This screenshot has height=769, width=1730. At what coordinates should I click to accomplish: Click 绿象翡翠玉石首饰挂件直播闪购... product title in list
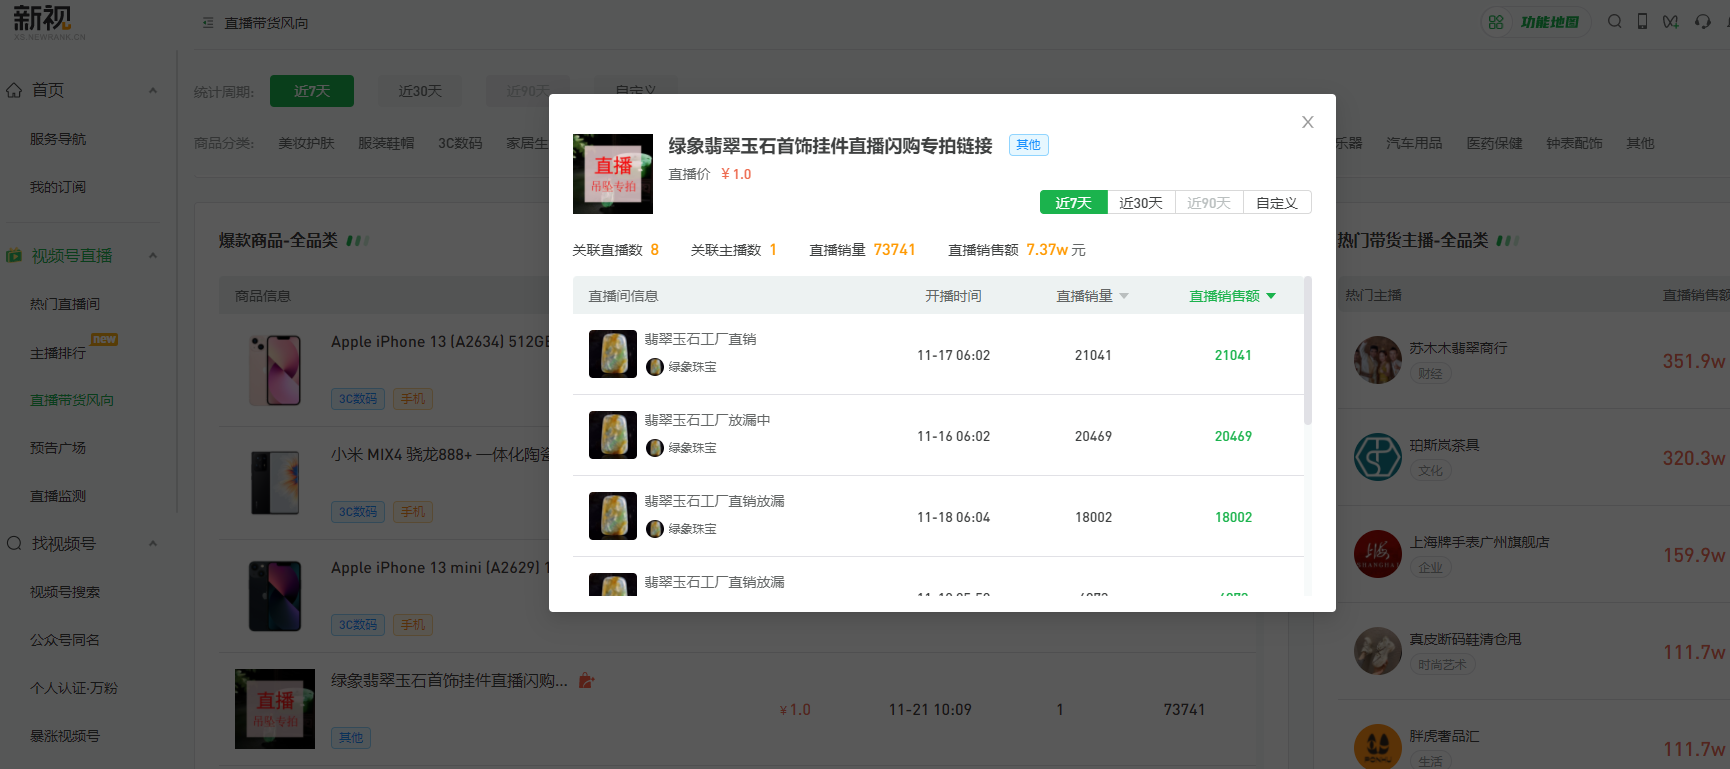point(449,681)
